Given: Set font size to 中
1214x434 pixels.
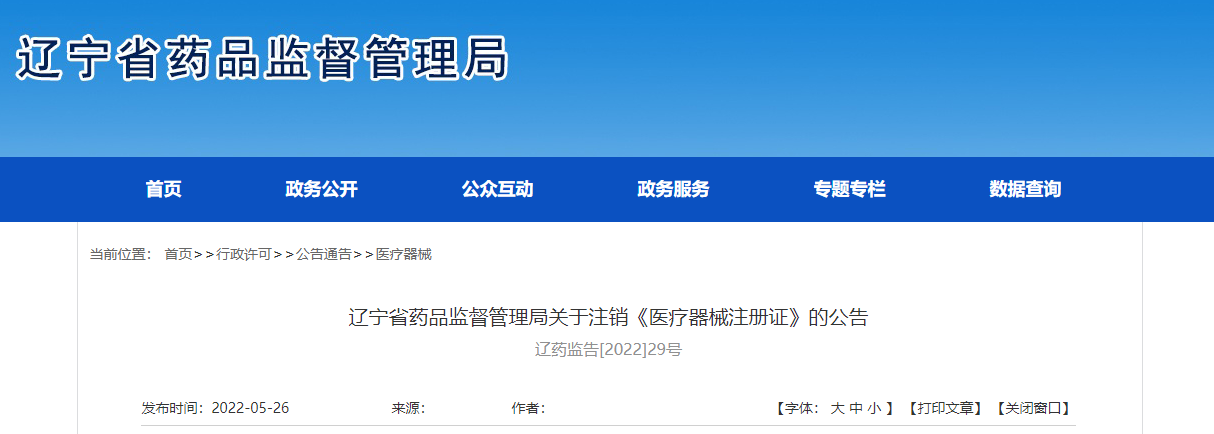Looking at the screenshot, I should 855,408.
